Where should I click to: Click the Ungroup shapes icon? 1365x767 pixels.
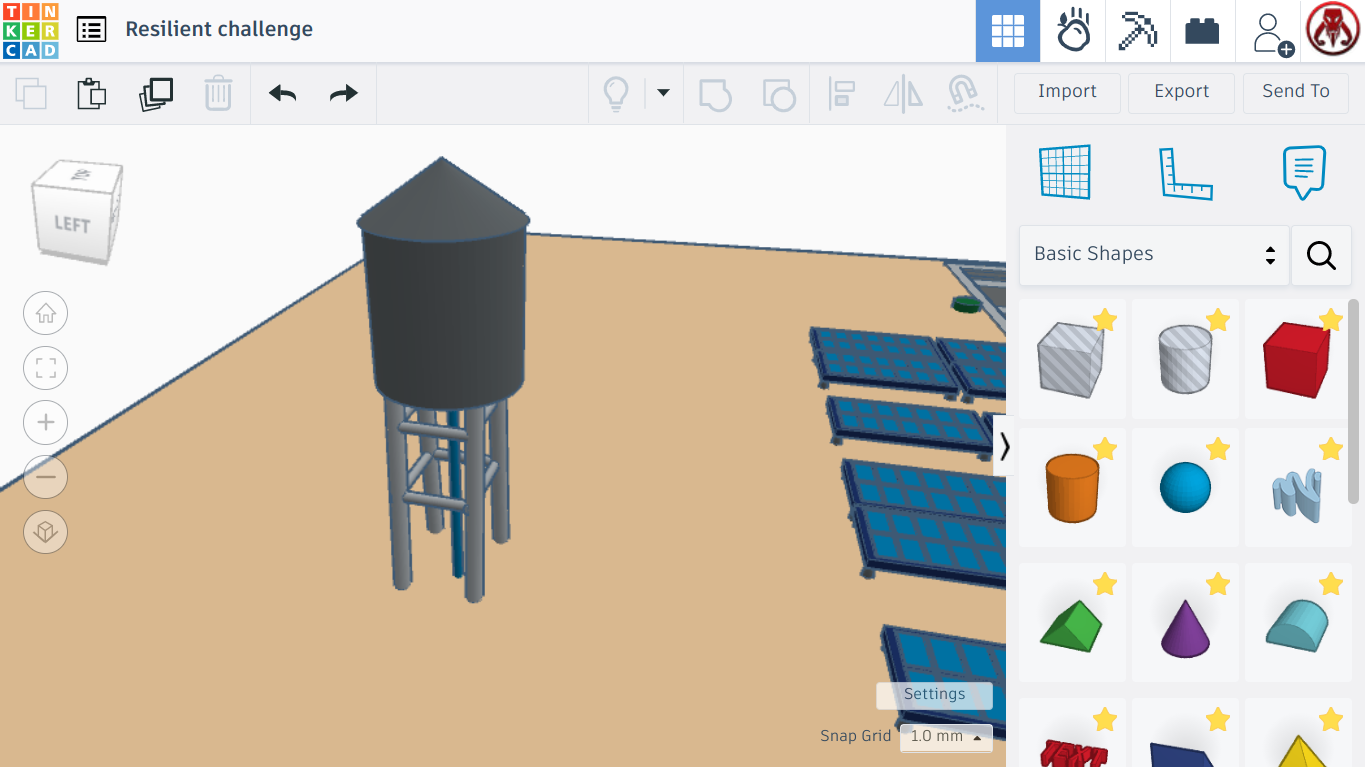point(779,94)
